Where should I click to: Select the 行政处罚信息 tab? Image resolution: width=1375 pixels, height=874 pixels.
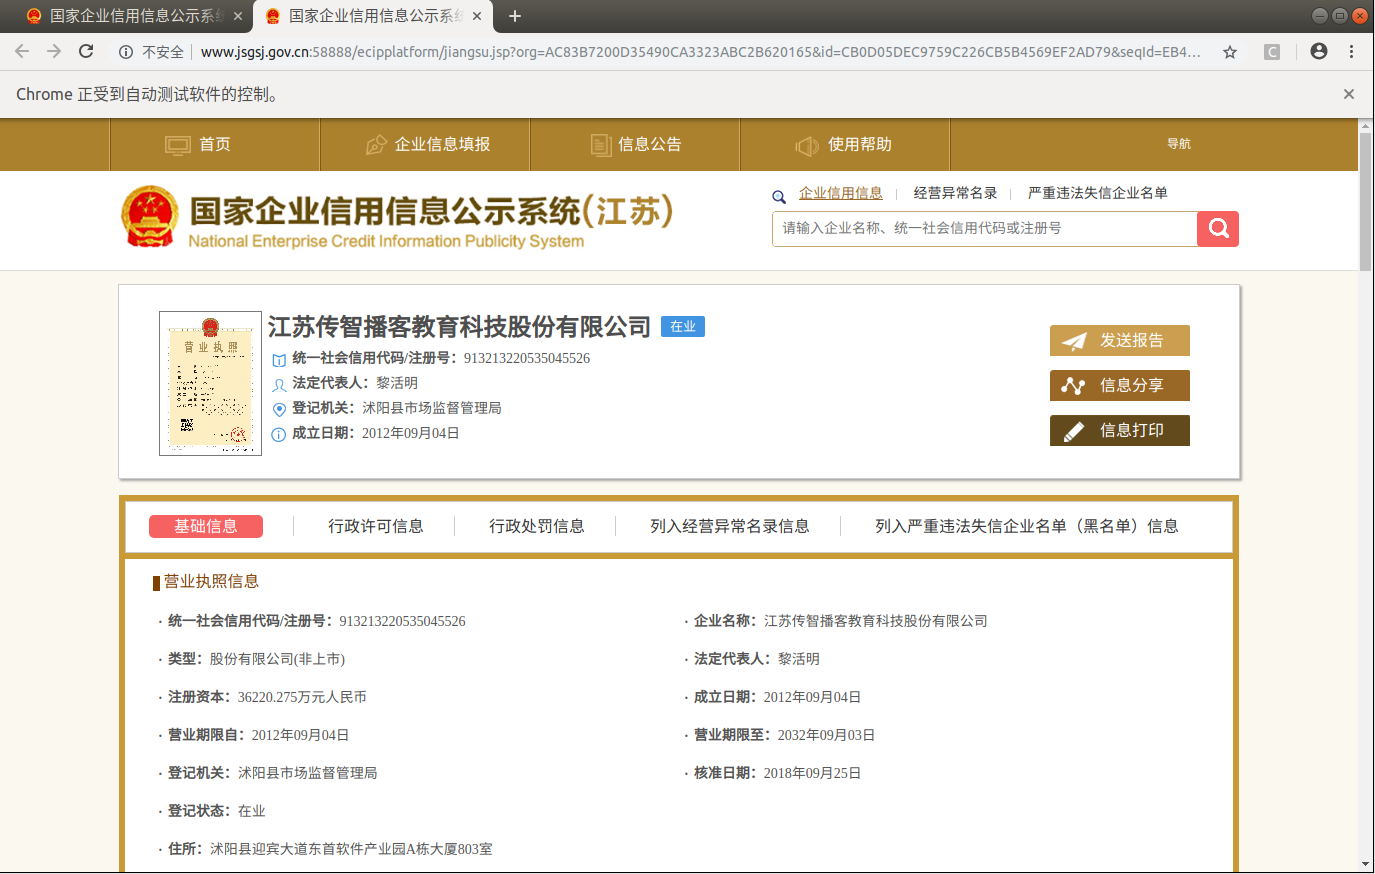point(537,527)
